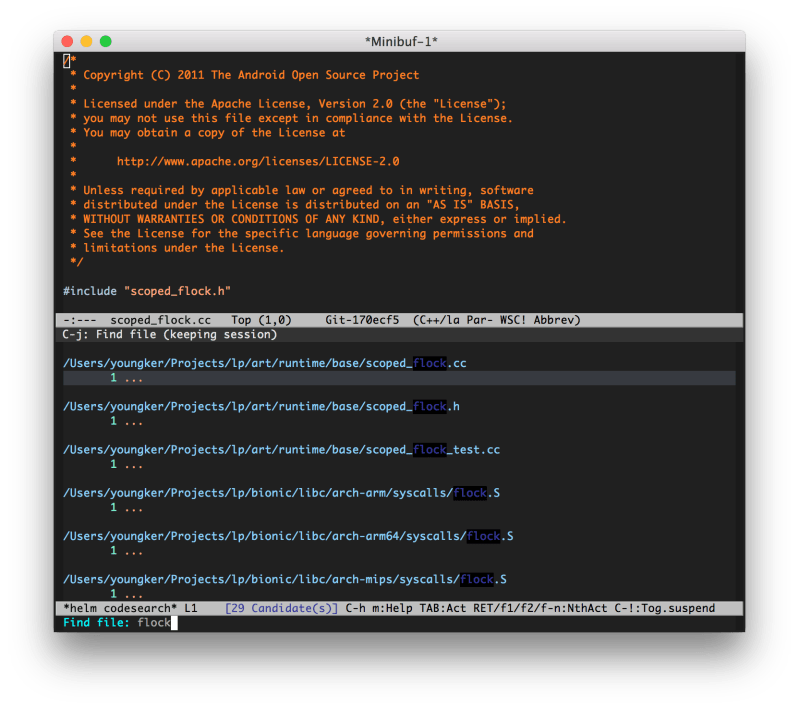Click the yellow minimize window button
This screenshot has height=709, width=799.
[87, 41]
